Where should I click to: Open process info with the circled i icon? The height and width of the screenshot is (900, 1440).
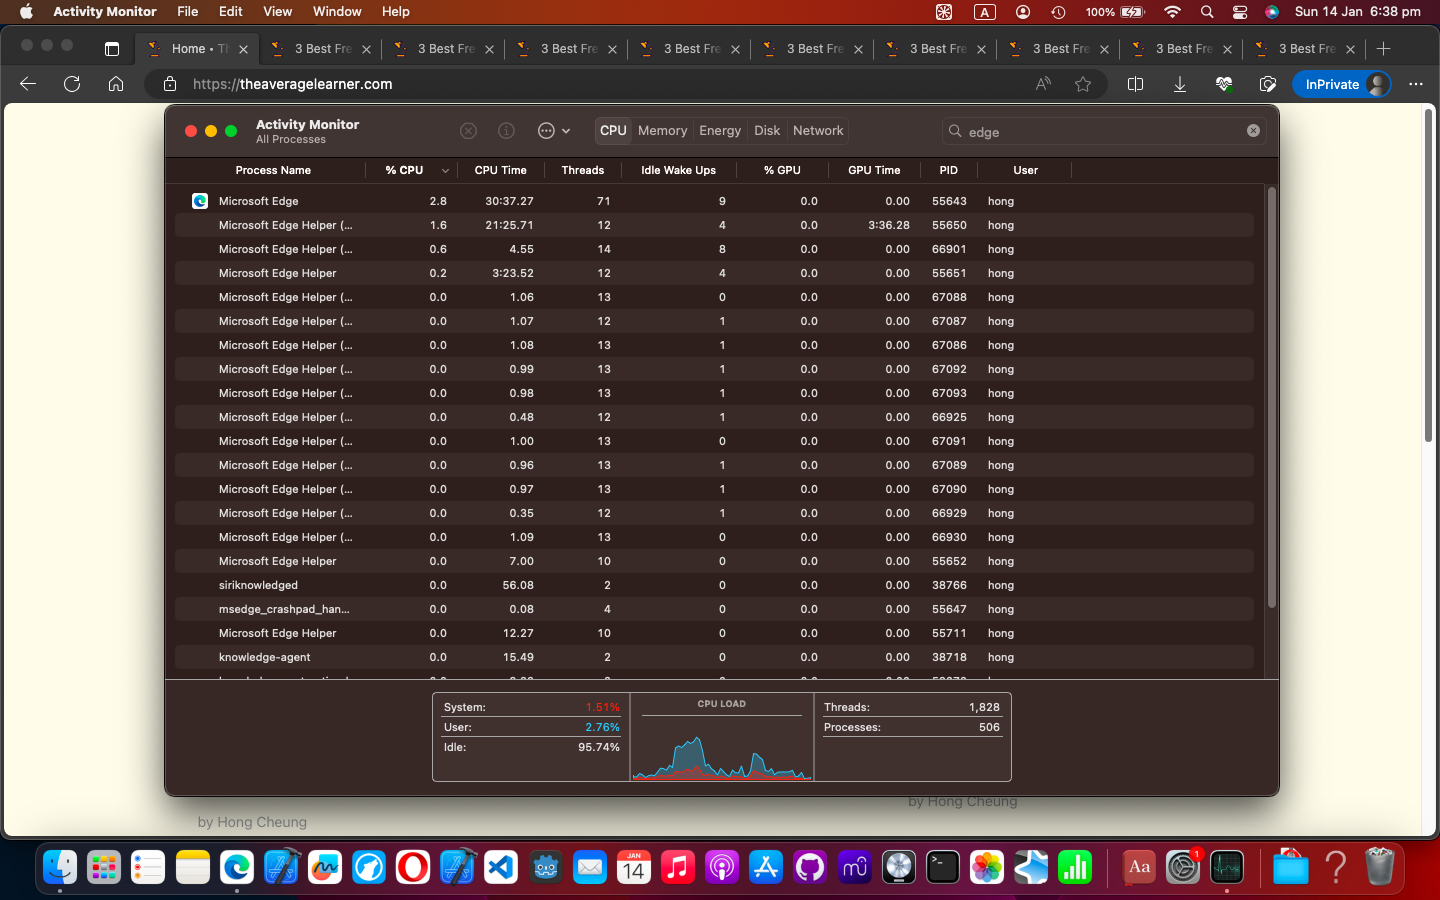point(506,130)
